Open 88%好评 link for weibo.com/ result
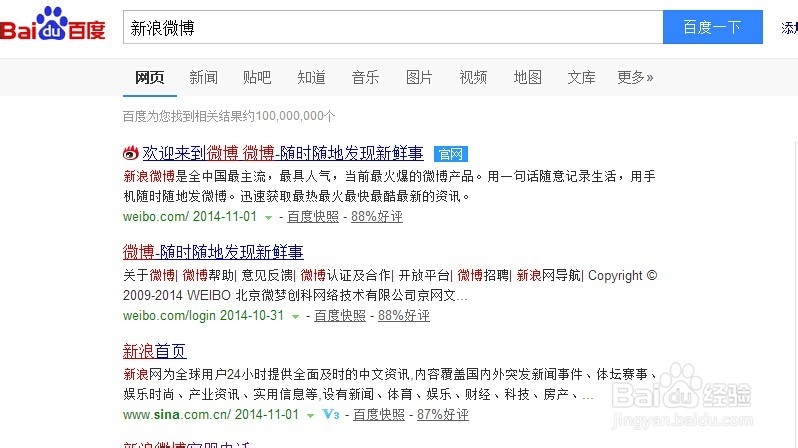 [x=377, y=217]
